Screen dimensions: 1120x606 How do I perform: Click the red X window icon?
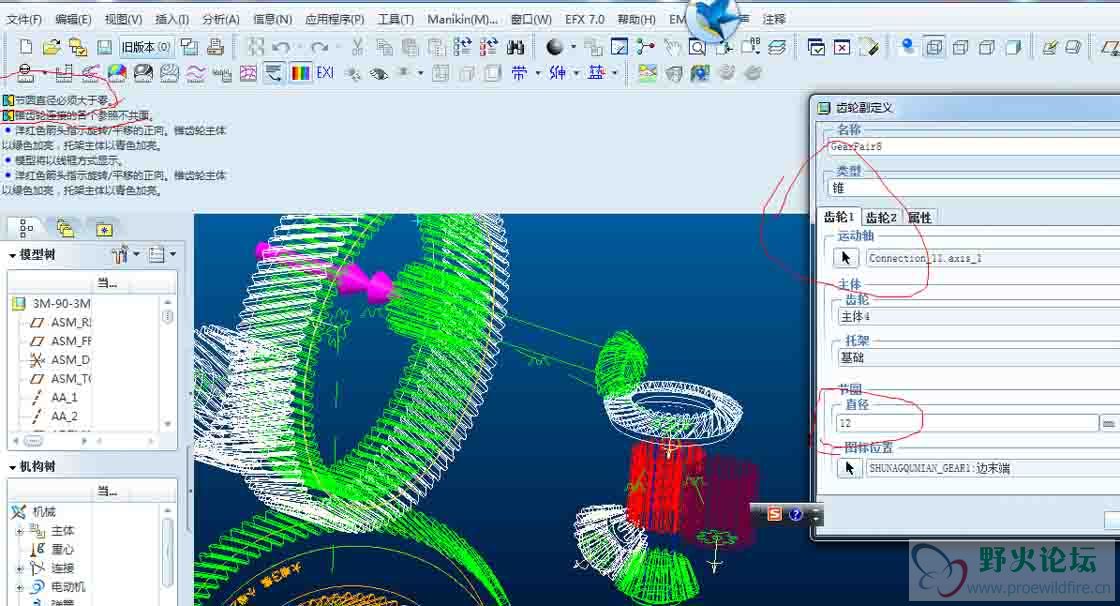(x=842, y=47)
